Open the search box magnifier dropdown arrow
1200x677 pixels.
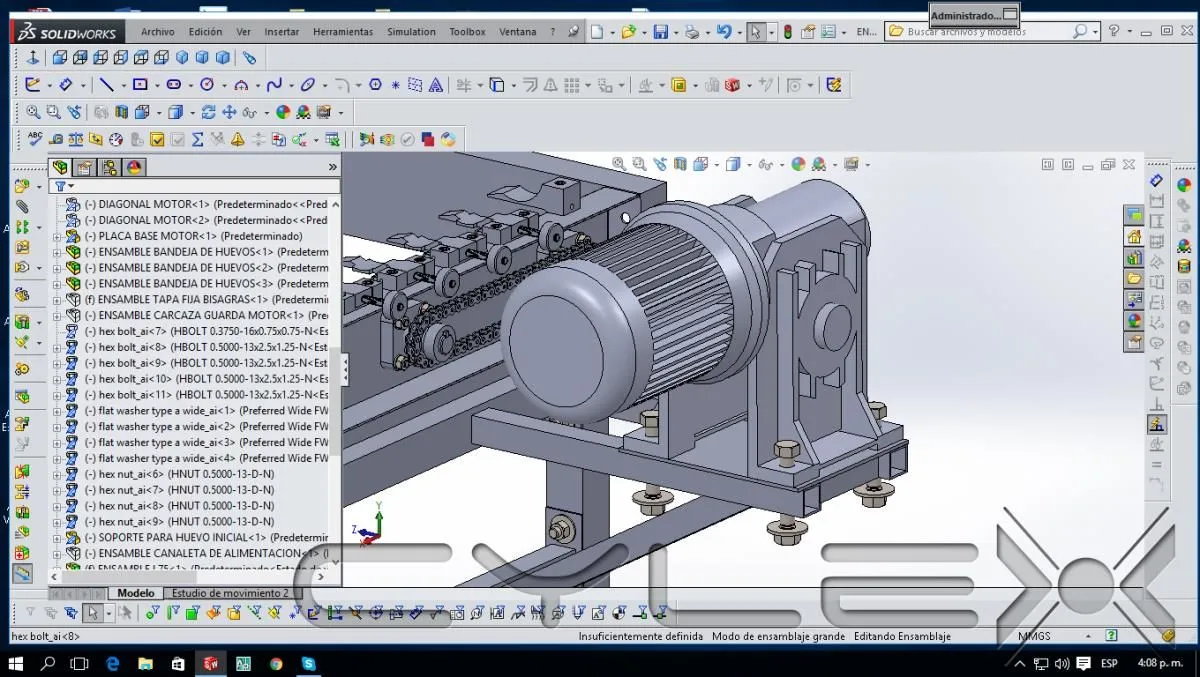click(x=1097, y=32)
